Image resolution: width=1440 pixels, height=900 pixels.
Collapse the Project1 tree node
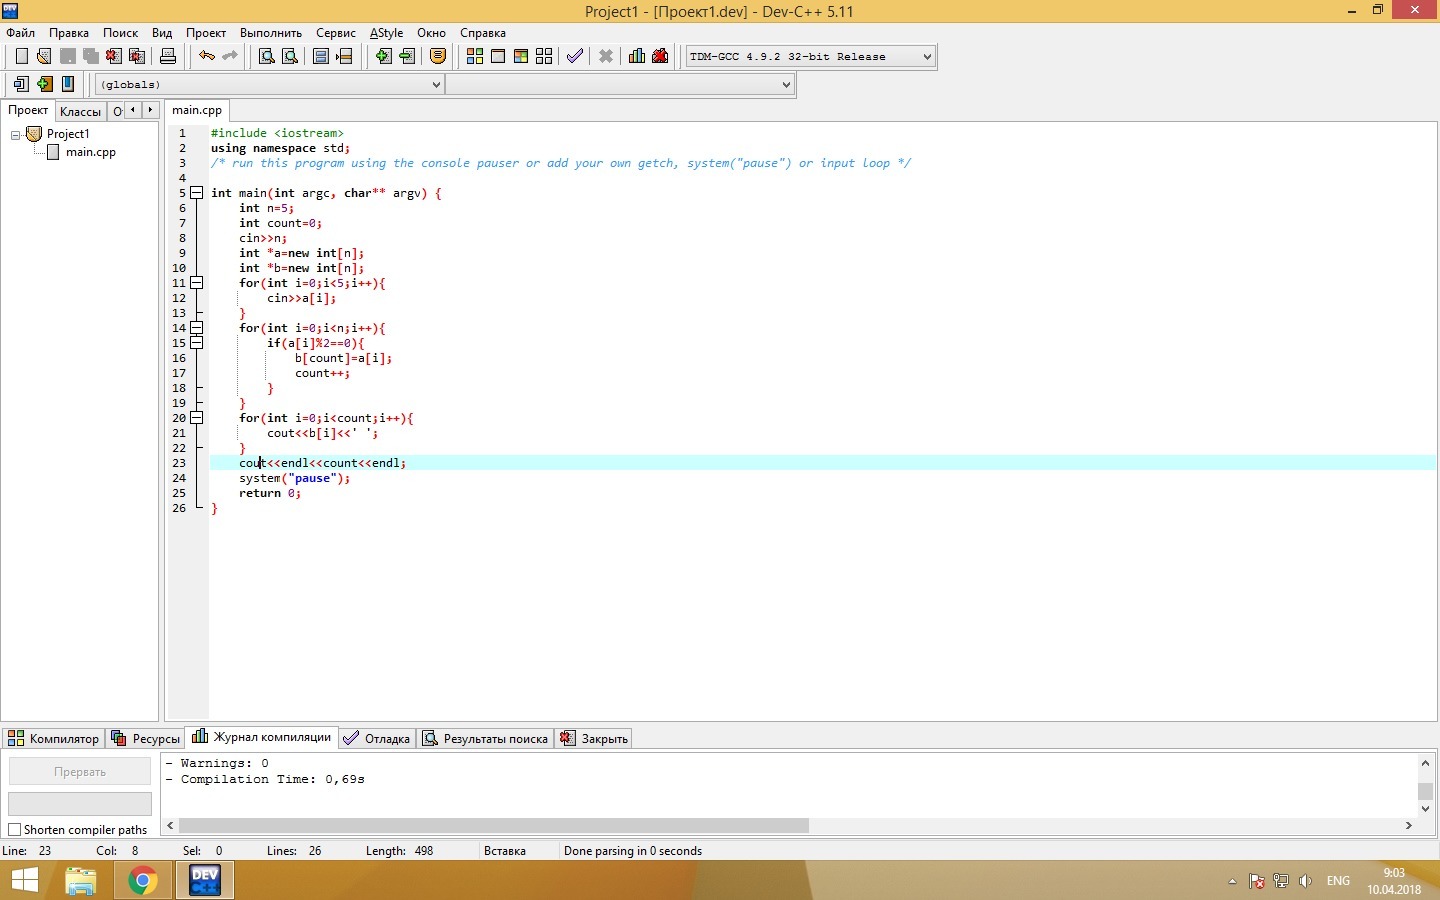click(x=16, y=134)
